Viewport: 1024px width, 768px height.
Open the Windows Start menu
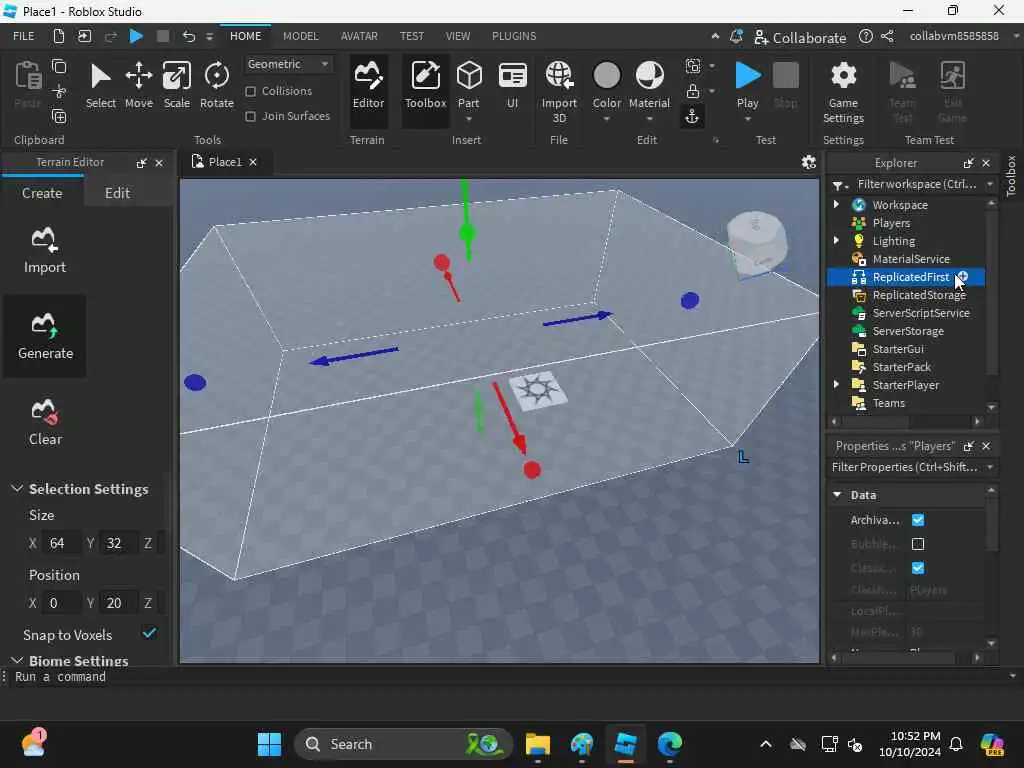click(269, 744)
